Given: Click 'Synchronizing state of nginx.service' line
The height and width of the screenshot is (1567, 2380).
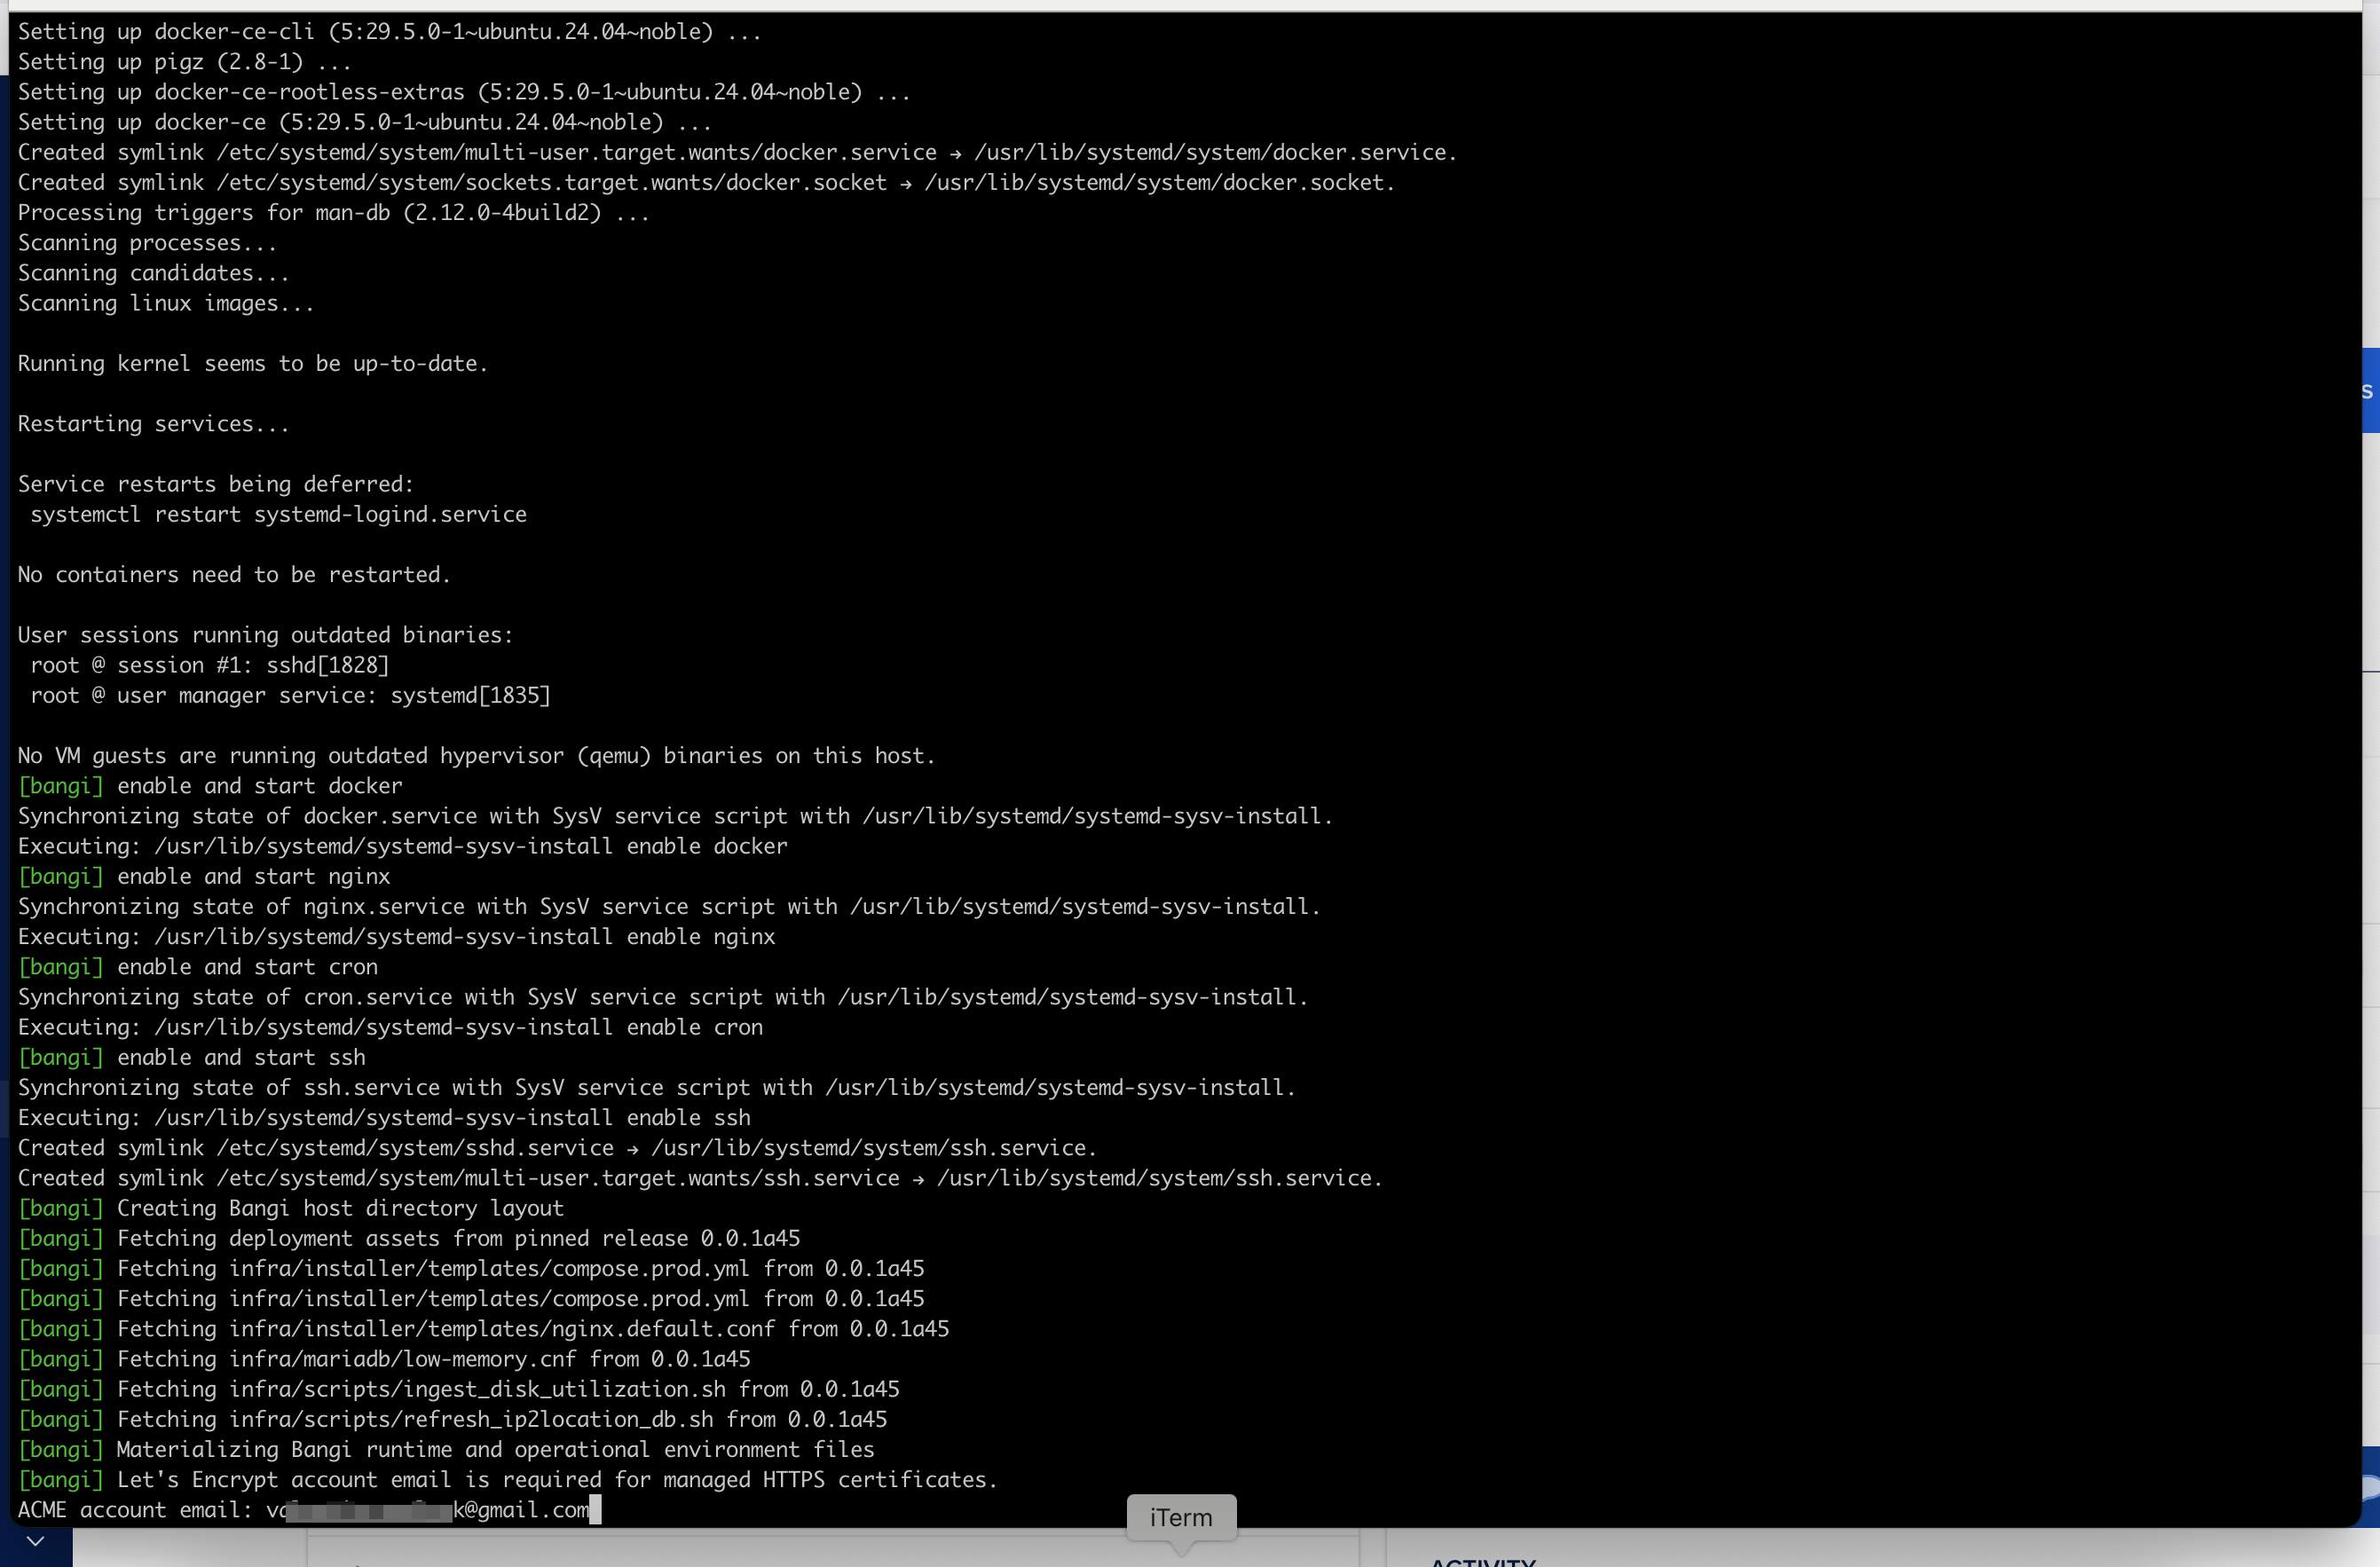Looking at the screenshot, I should (x=669, y=907).
